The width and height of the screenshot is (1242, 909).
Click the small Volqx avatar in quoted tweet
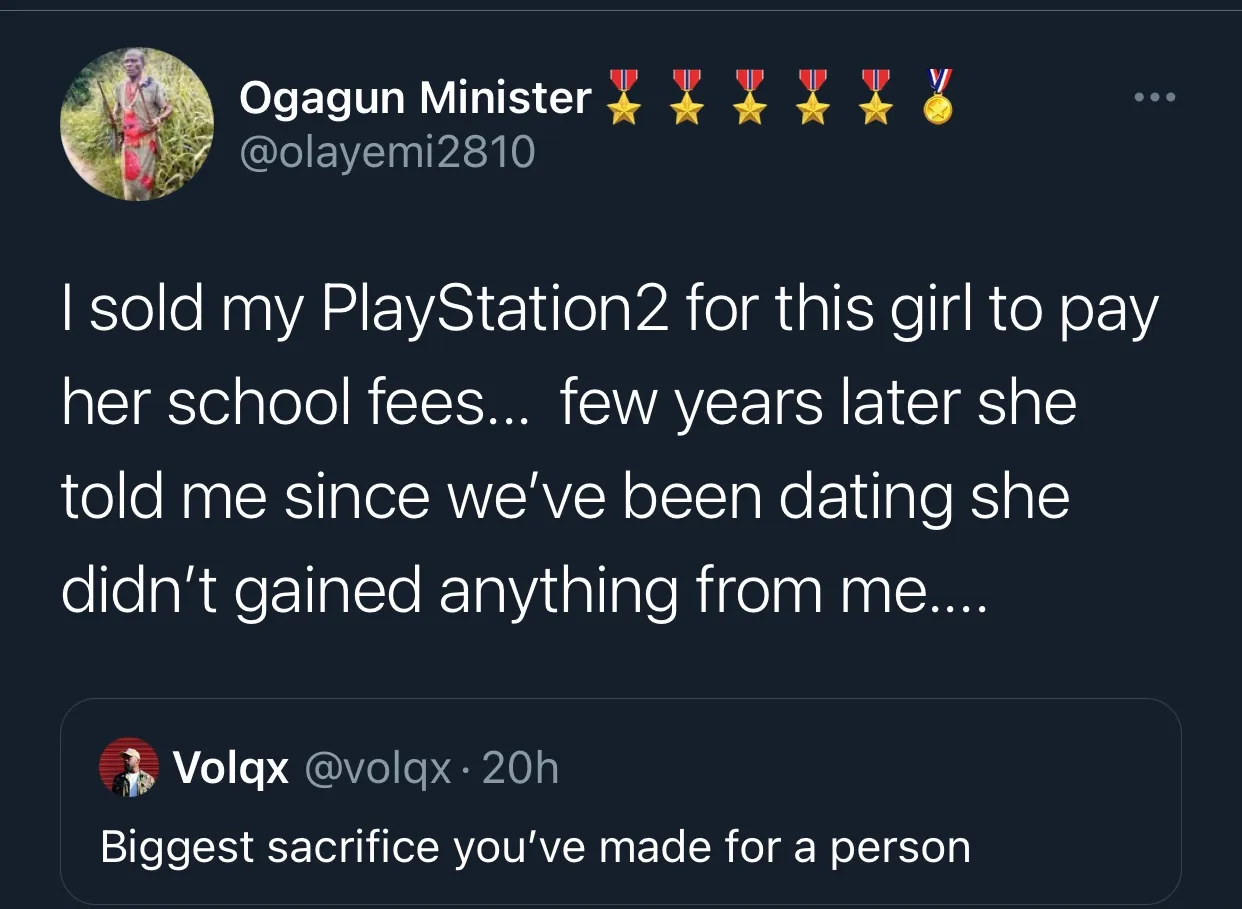129,768
